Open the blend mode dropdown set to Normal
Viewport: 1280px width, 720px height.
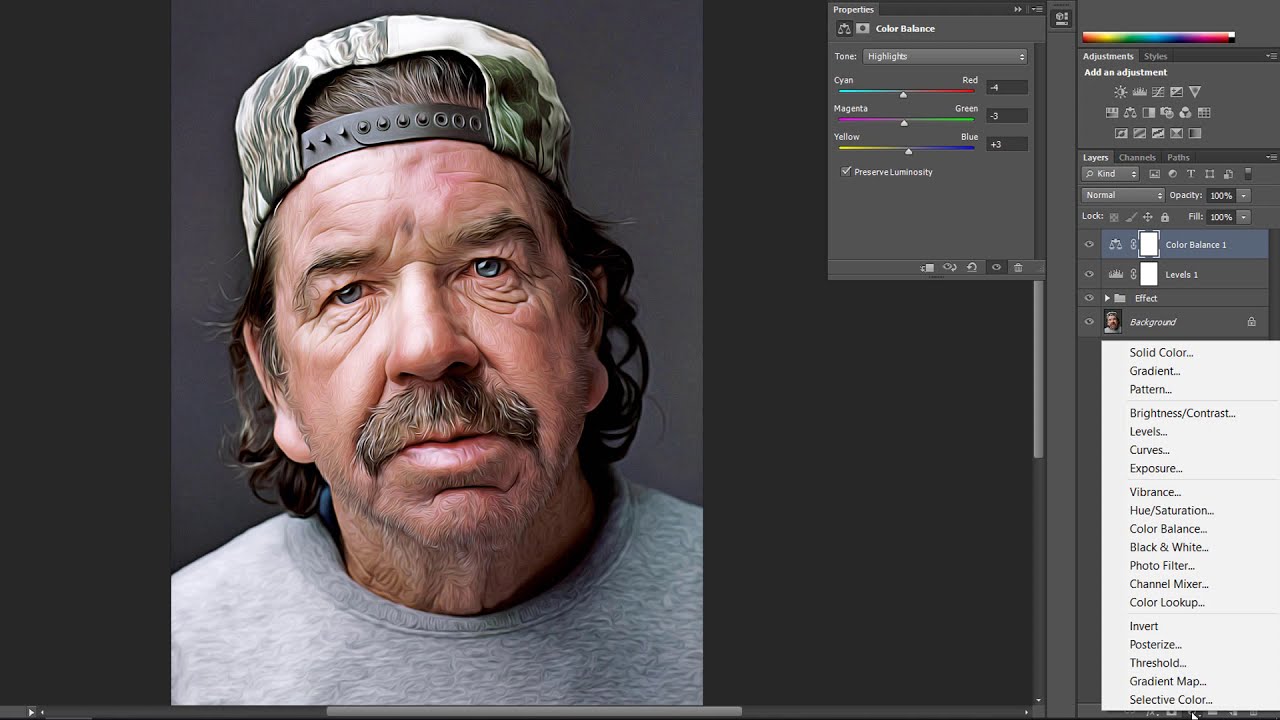click(x=1123, y=195)
